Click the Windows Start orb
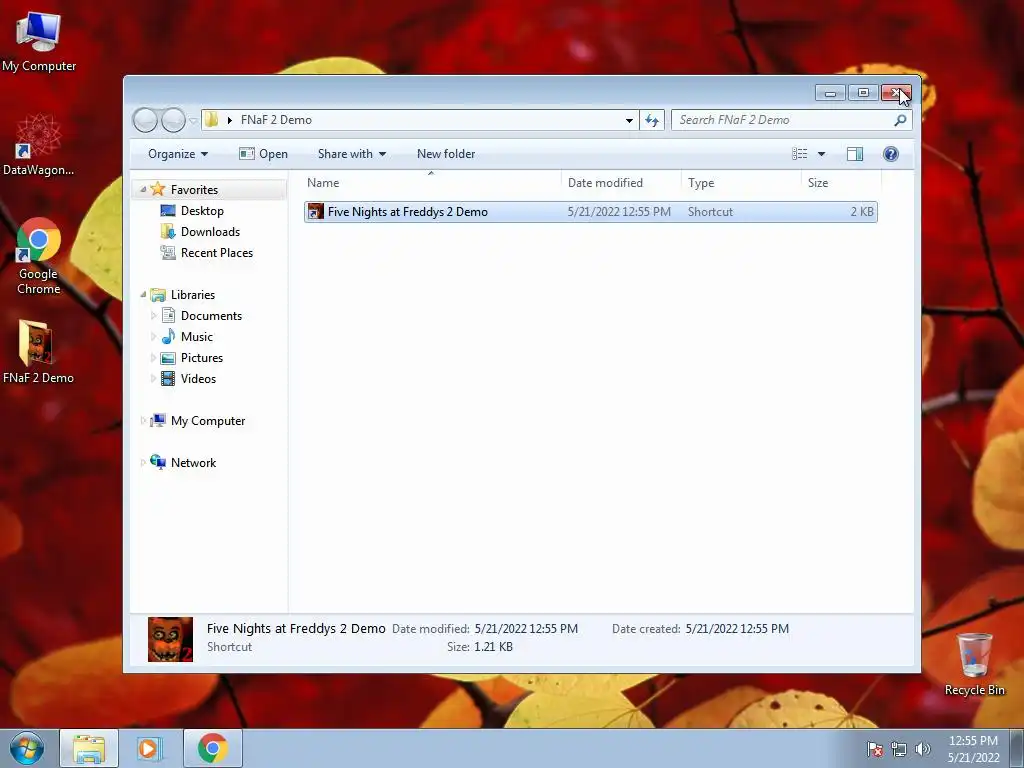Viewport: 1024px width, 768px height. click(x=27, y=748)
